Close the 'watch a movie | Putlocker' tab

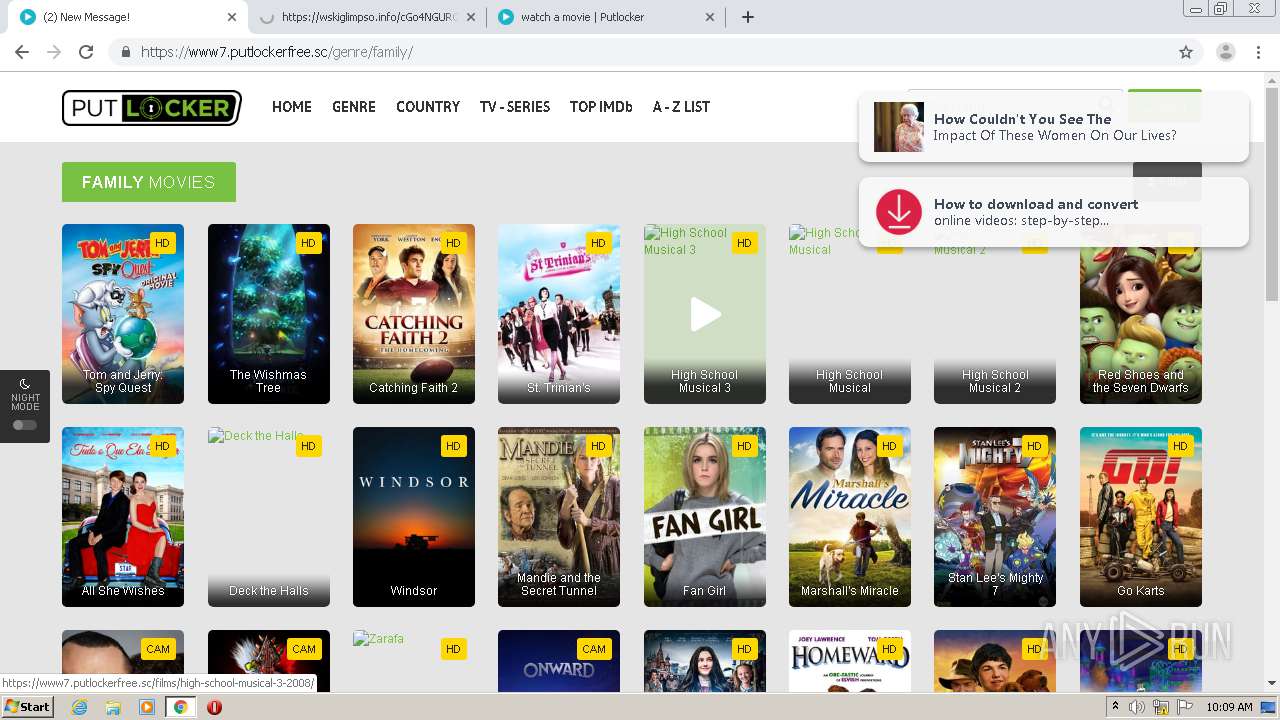(x=710, y=17)
